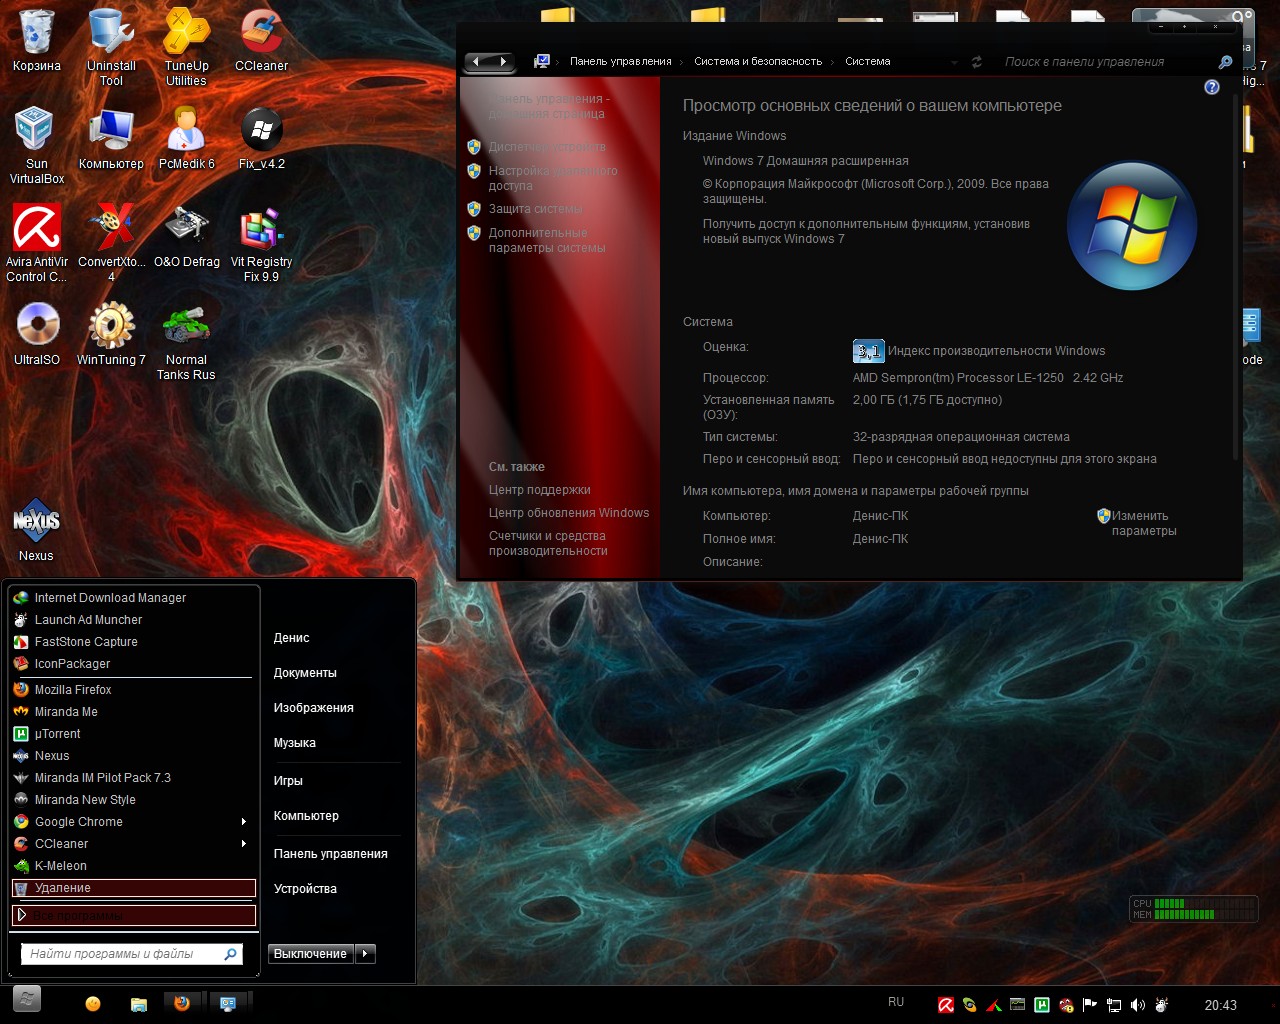This screenshot has width=1280, height=1024.
Task: Click 'Изменить параметры' link
Action: click(1144, 523)
